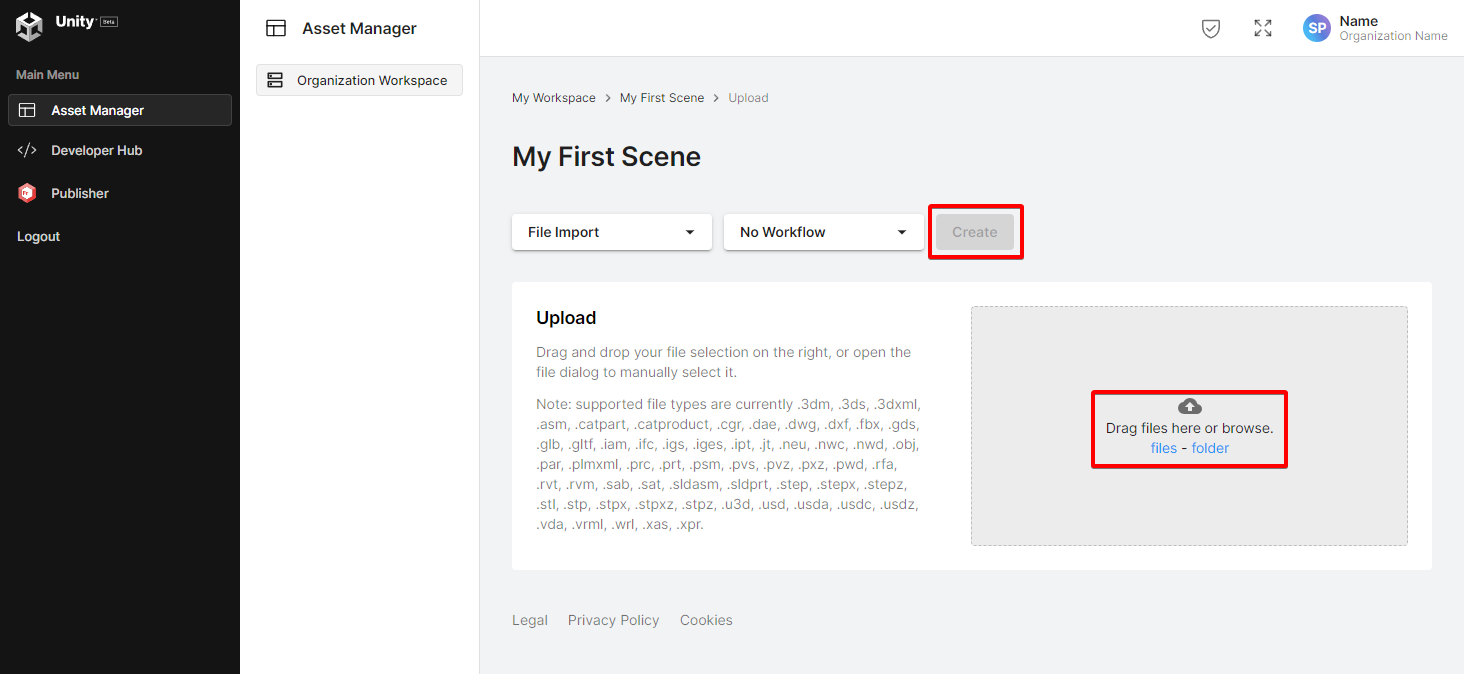Navigate to My Workspace breadcrumb
This screenshot has height=674, width=1464.
point(554,97)
